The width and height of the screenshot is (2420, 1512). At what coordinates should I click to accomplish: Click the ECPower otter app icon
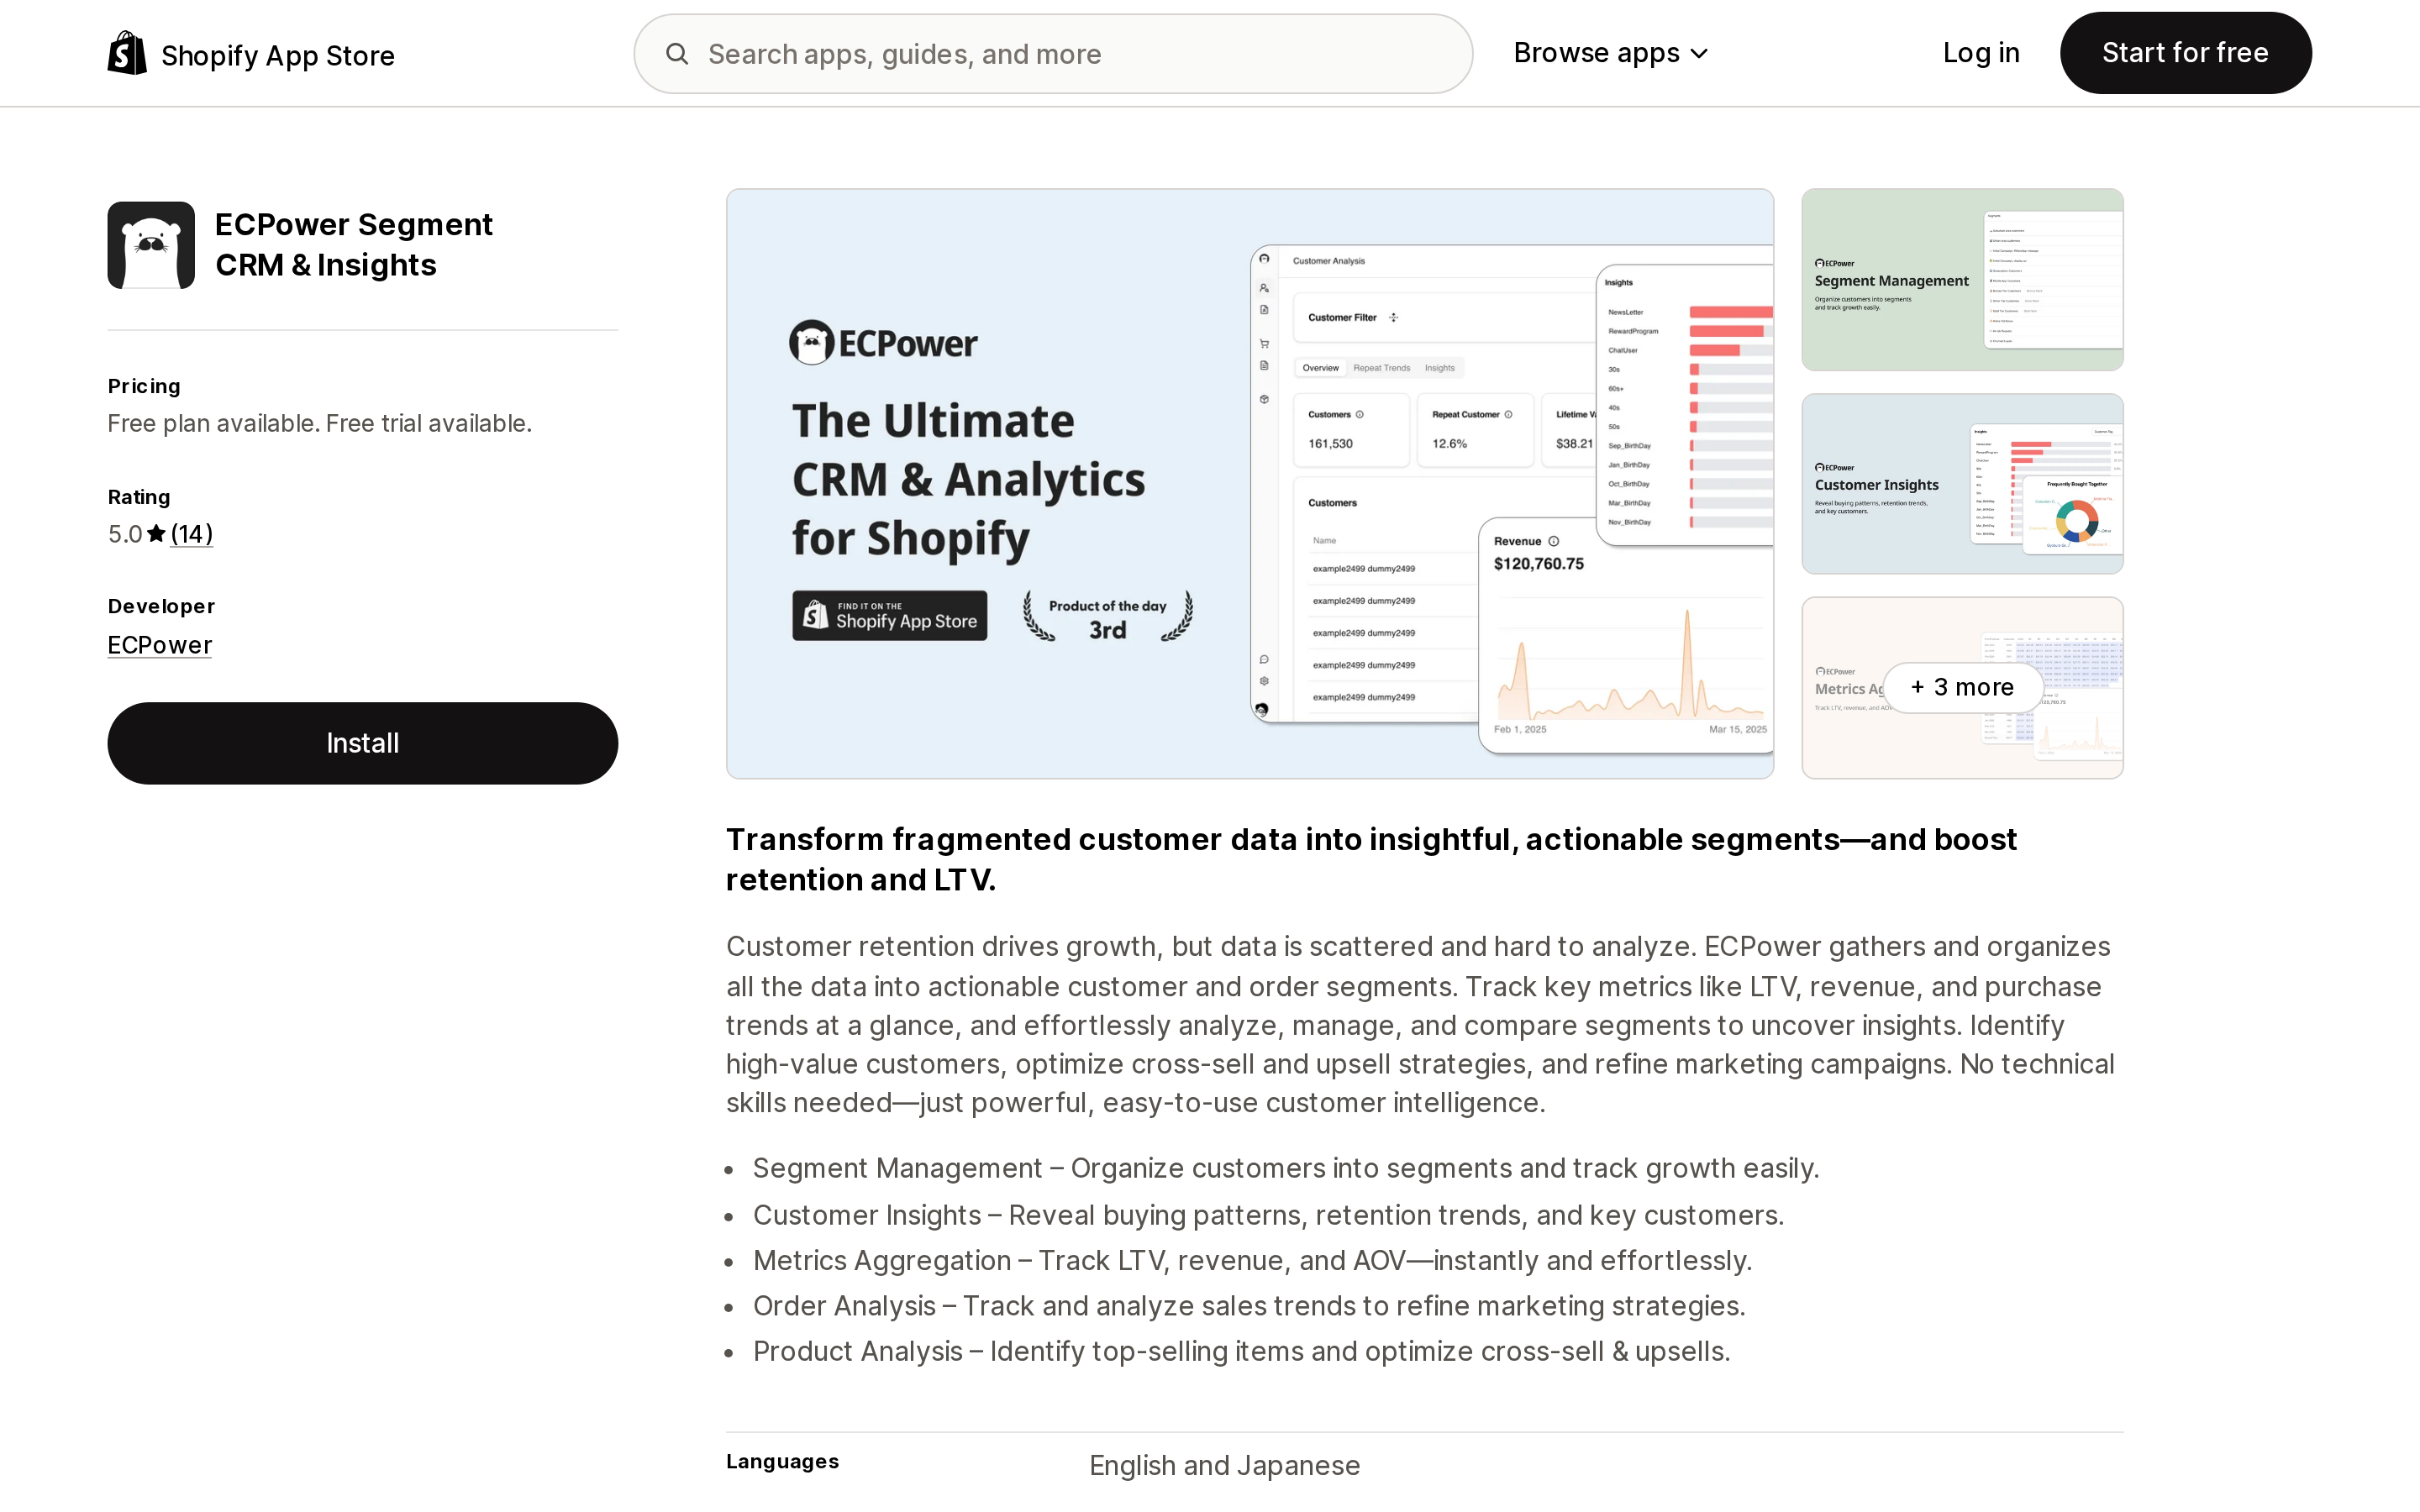tap(151, 245)
